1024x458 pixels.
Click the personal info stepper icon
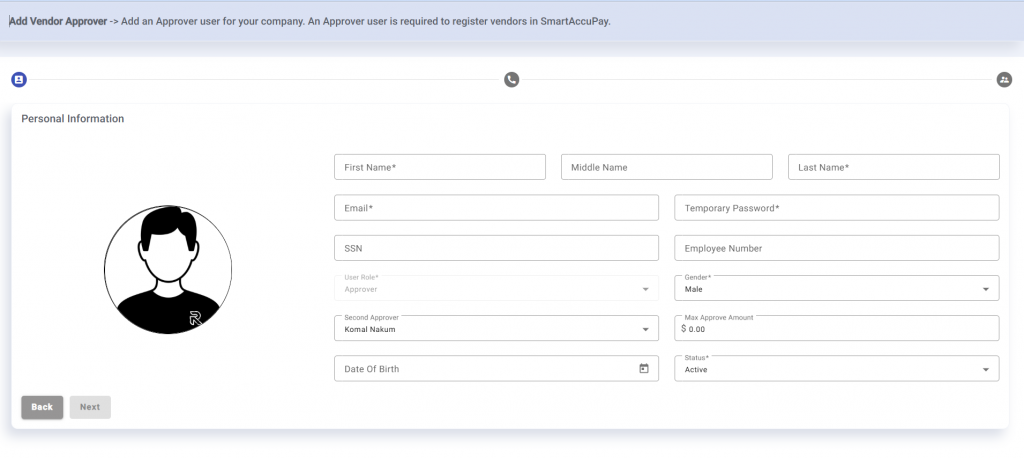tap(18, 79)
